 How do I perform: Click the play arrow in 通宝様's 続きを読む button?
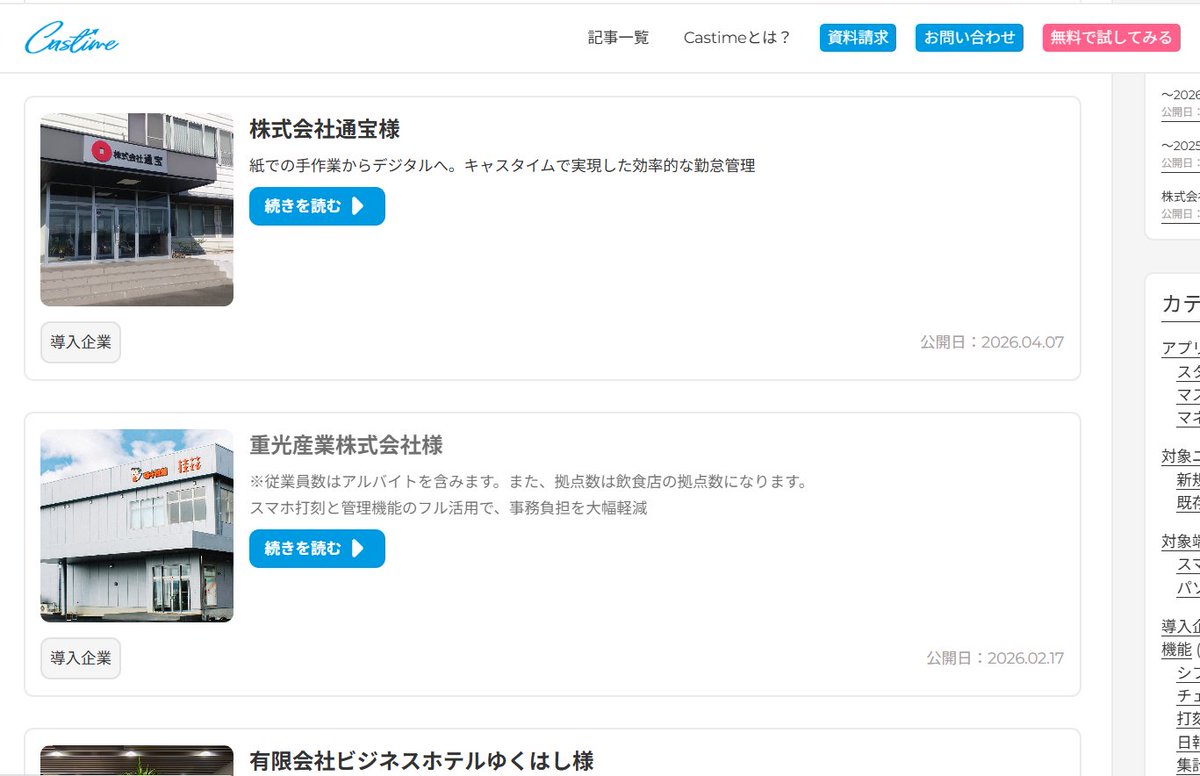[x=358, y=206]
